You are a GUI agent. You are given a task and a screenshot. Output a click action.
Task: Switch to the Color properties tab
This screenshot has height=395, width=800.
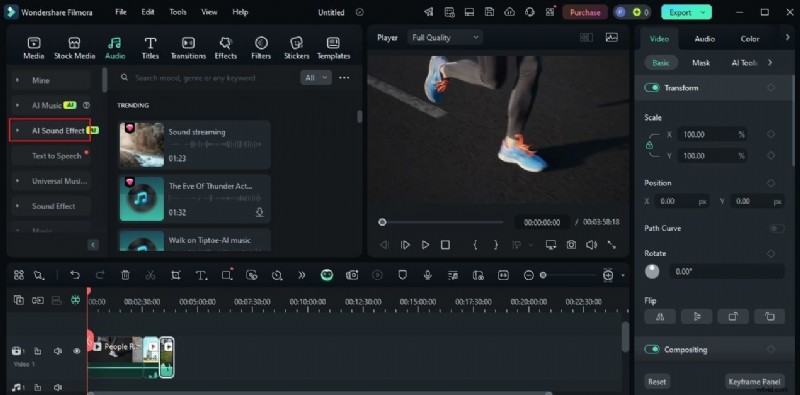750,39
